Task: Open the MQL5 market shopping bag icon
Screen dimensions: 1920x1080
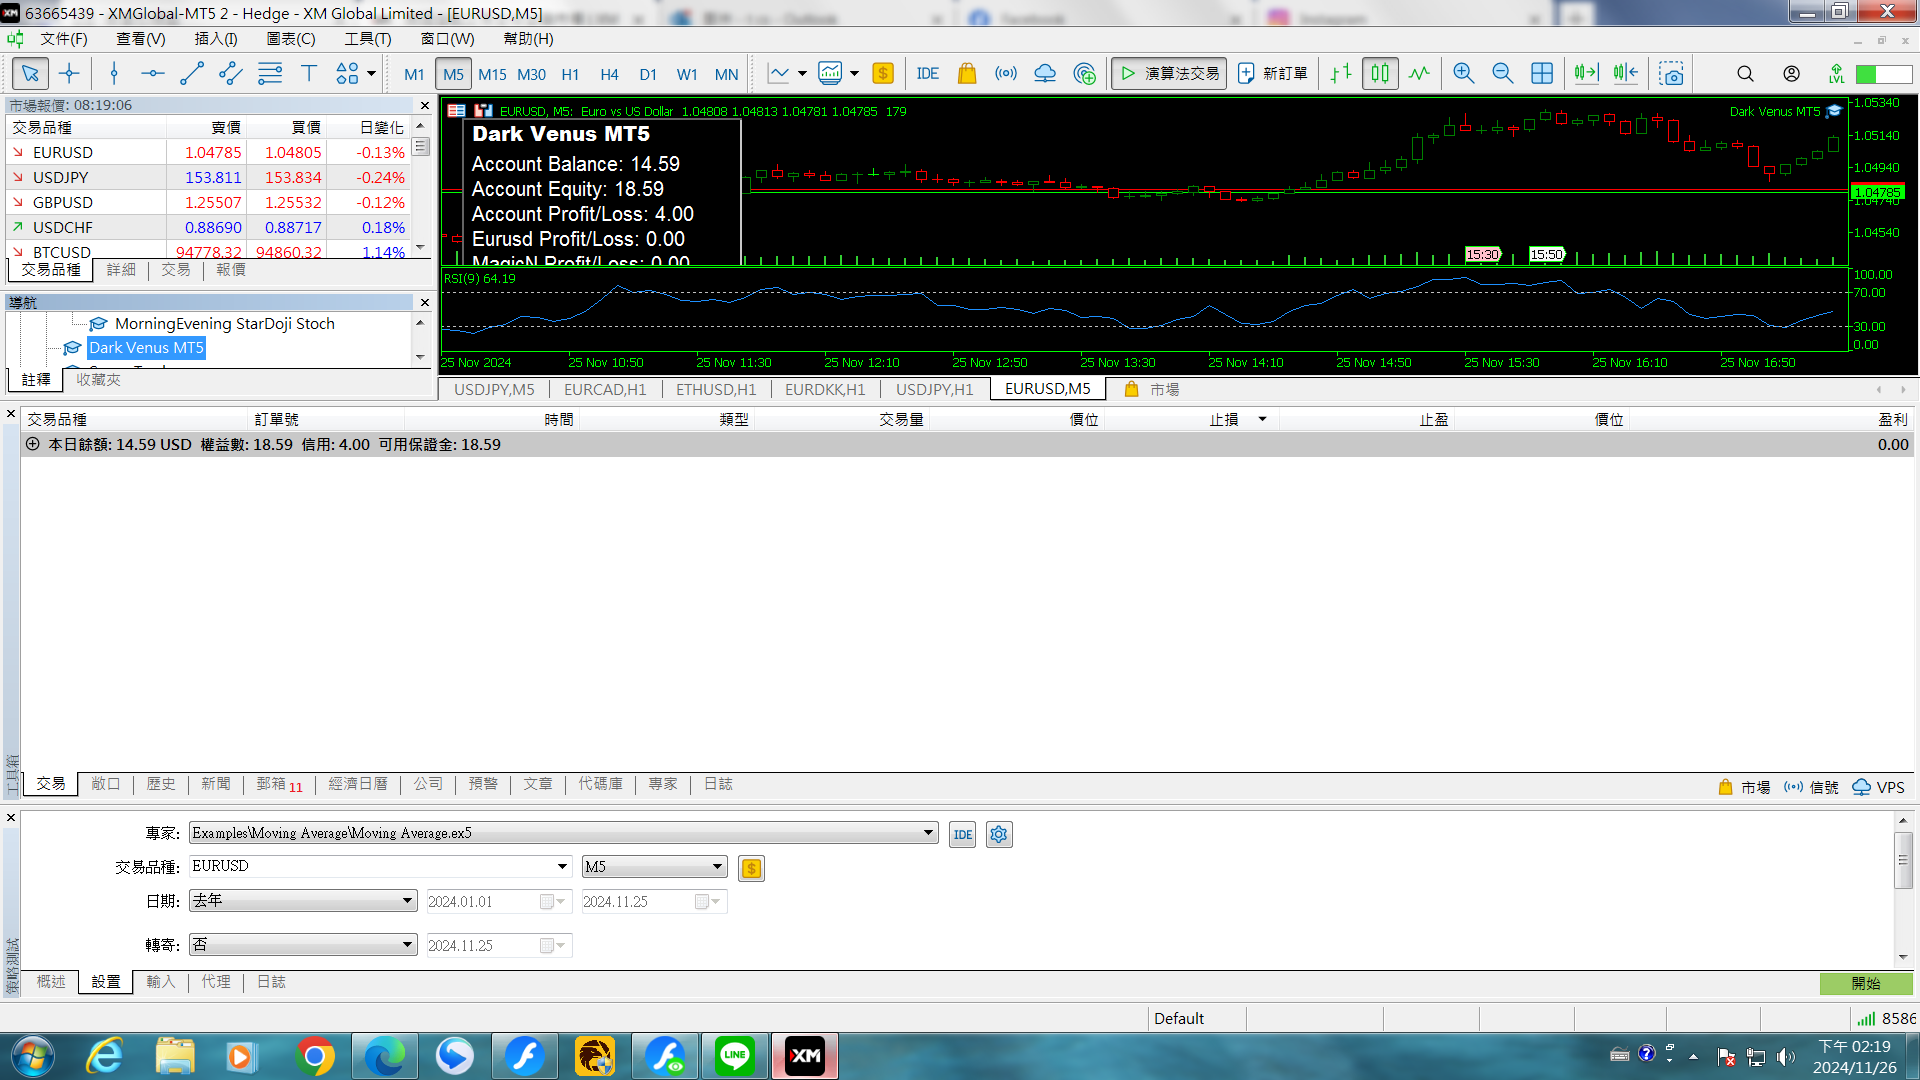Action: 966,73
